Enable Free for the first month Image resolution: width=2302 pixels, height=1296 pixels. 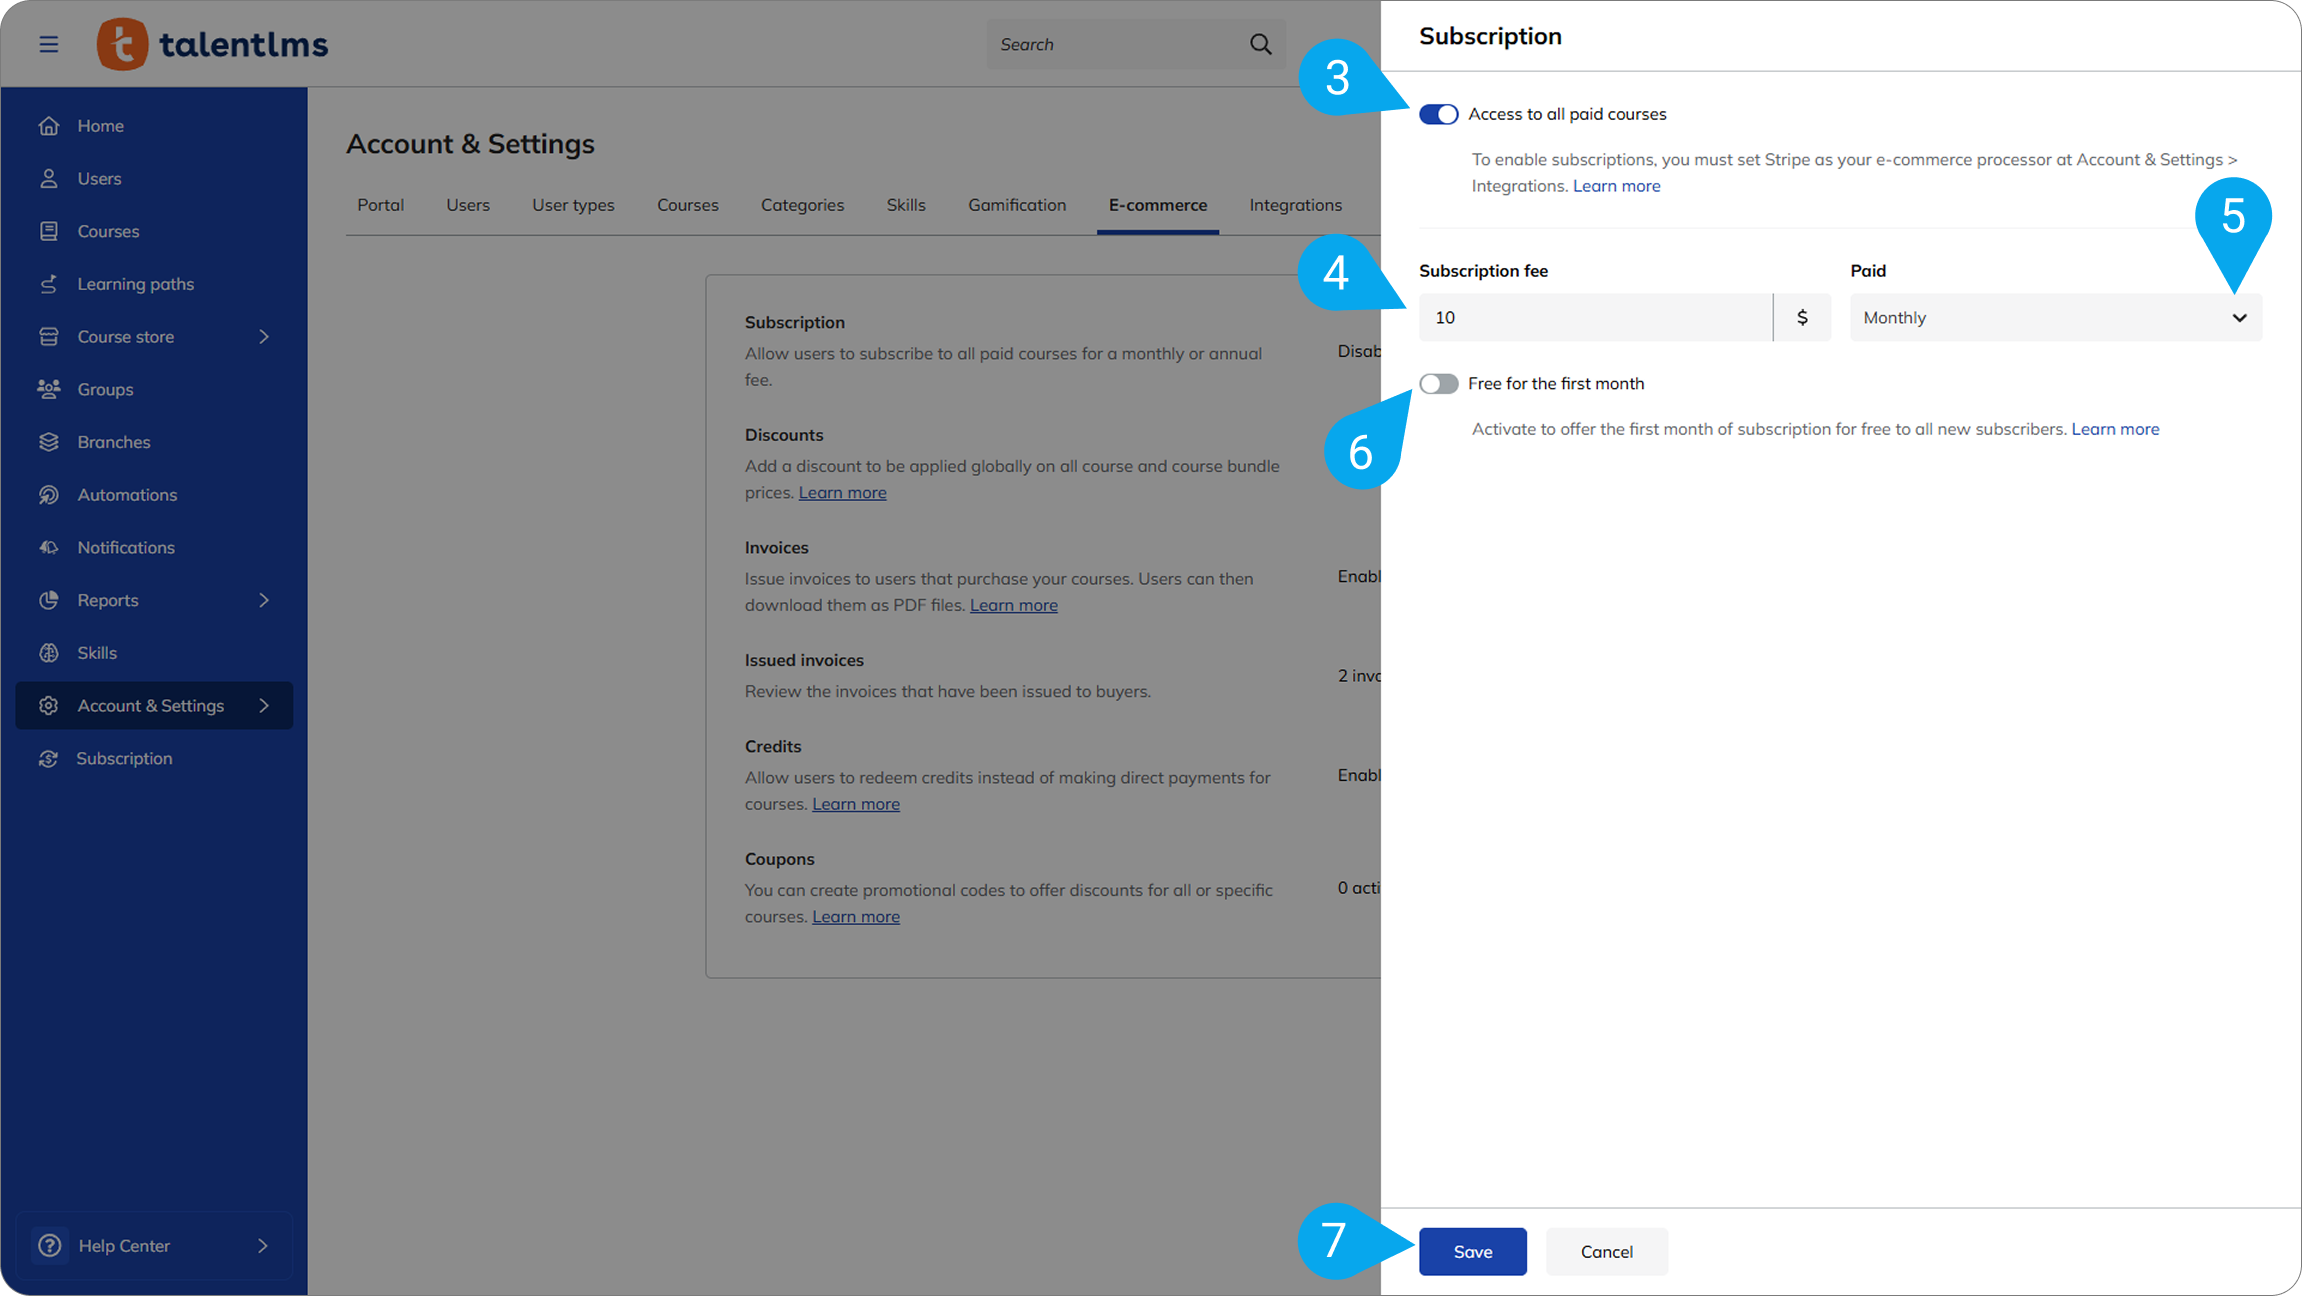(x=1438, y=384)
